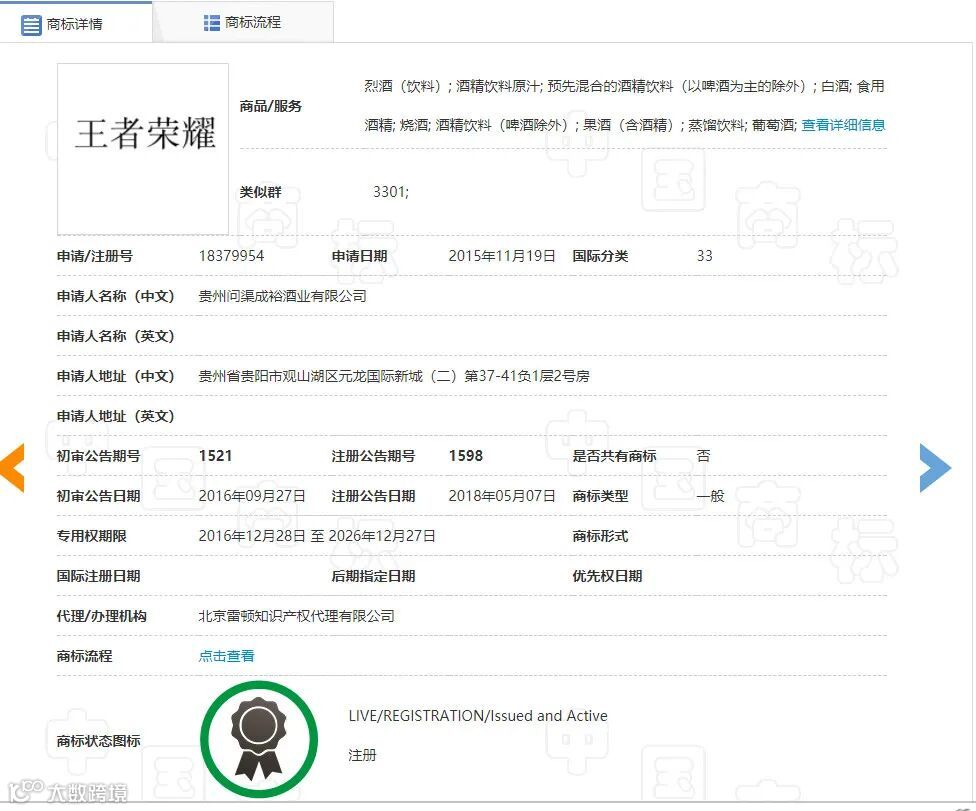Click status text LIVE/REGISTRATION/Issued and Active
Image resolution: width=976 pixels, height=811 pixels.
pos(478,716)
